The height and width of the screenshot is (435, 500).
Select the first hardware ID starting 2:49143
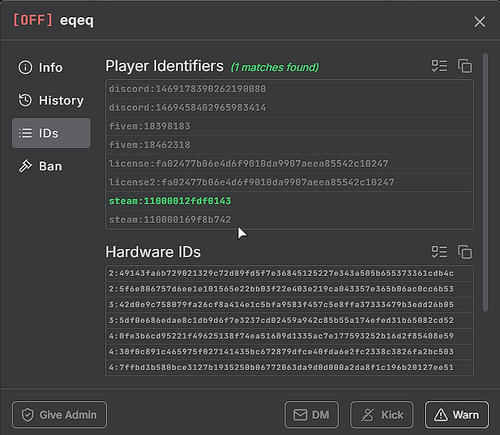(x=289, y=273)
